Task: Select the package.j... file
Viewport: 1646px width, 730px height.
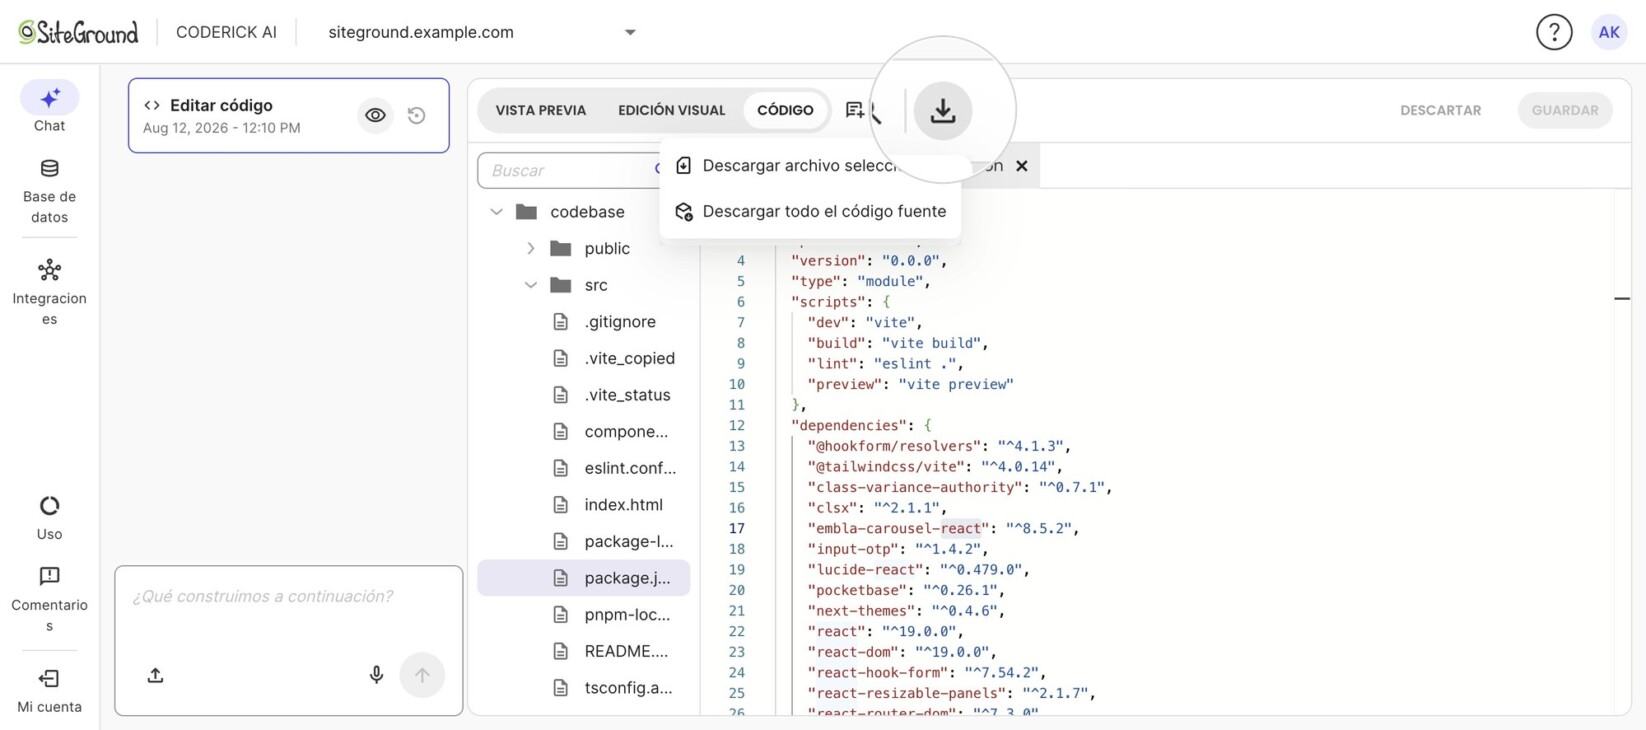Action: point(583,578)
